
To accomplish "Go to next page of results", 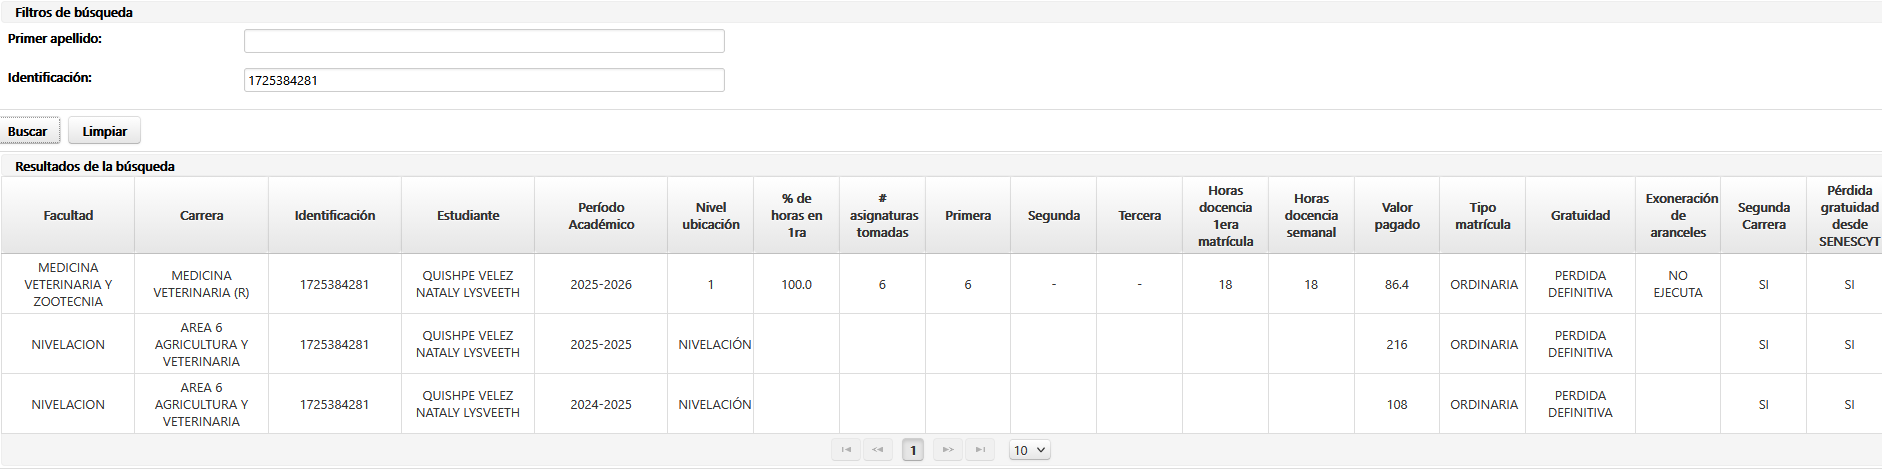I will 948,450.
